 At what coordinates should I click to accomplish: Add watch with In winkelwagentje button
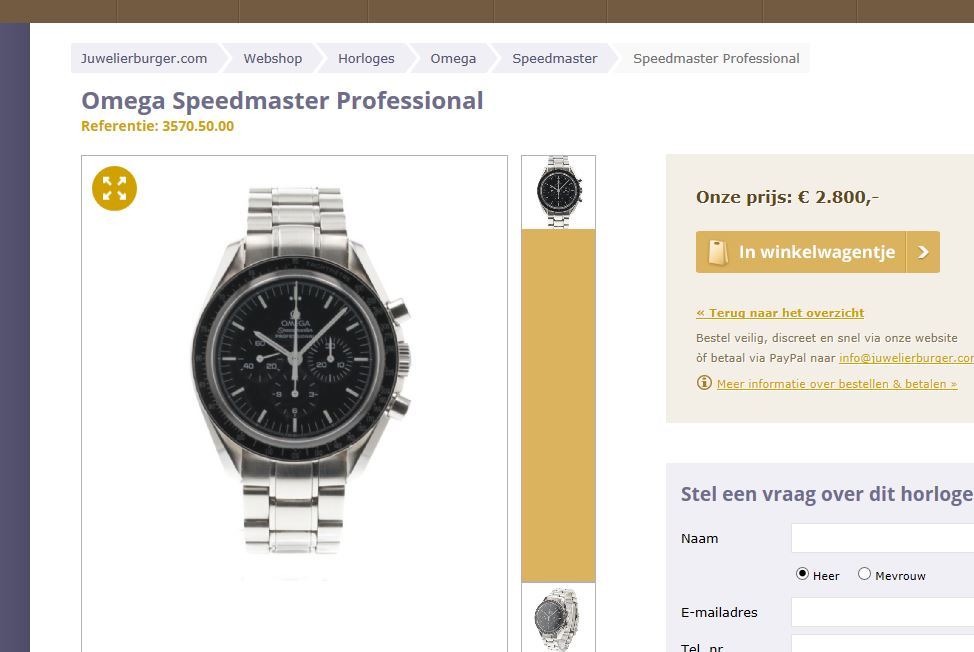[x=817, y=252]
